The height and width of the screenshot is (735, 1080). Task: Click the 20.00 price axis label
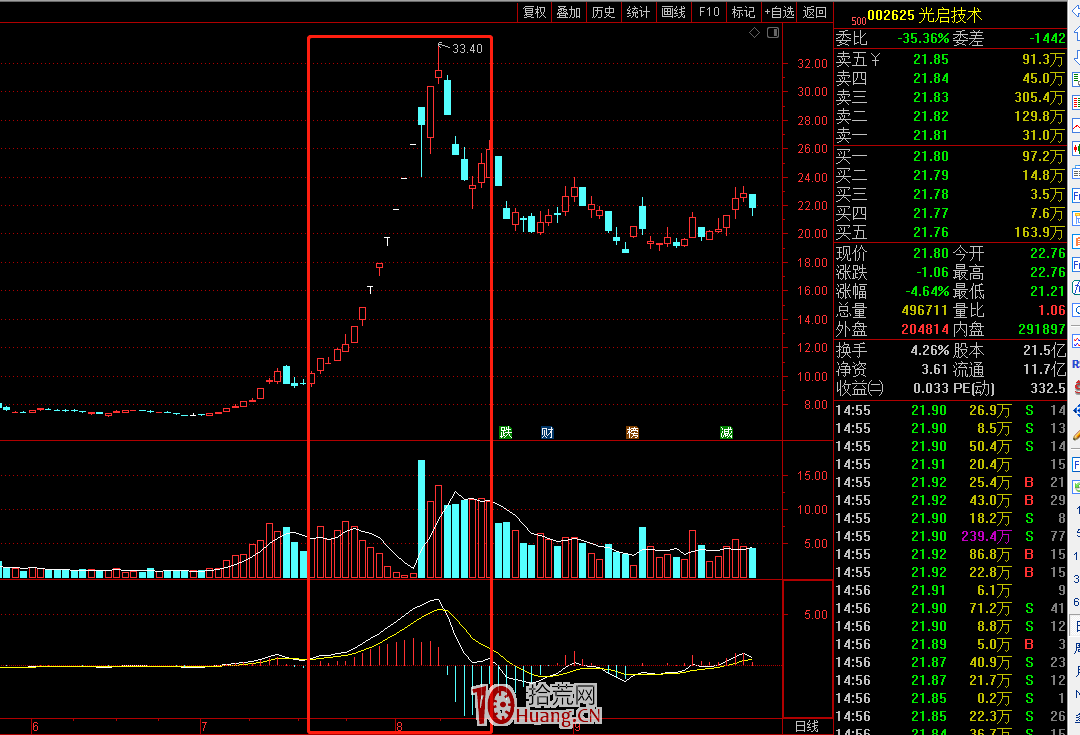click(x=812, y=234)
